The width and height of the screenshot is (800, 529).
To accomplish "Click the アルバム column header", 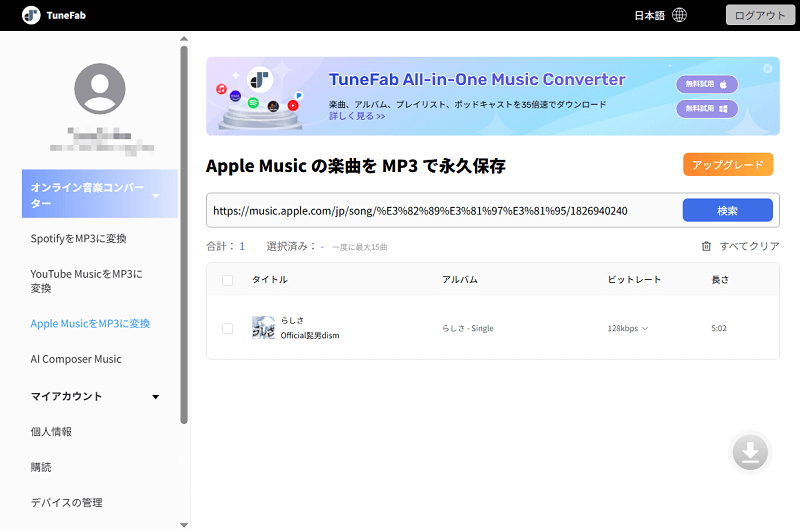I will [x=460, y=280].
